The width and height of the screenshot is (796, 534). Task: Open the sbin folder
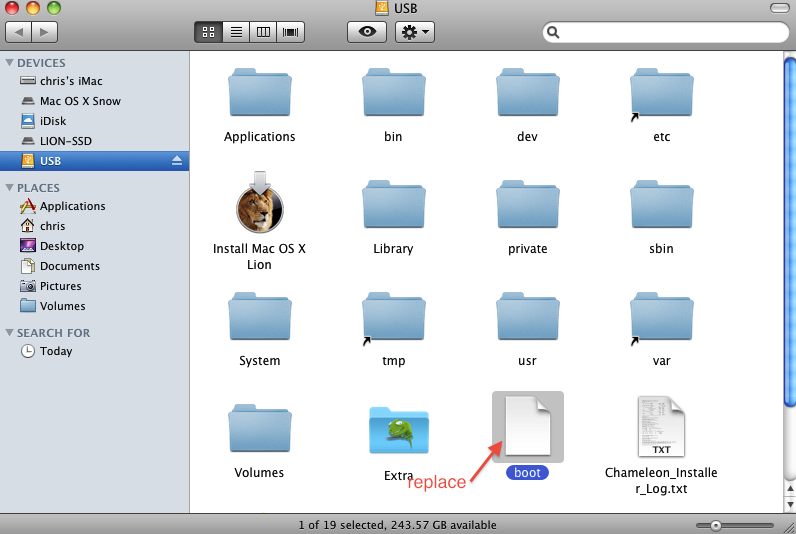661,205
